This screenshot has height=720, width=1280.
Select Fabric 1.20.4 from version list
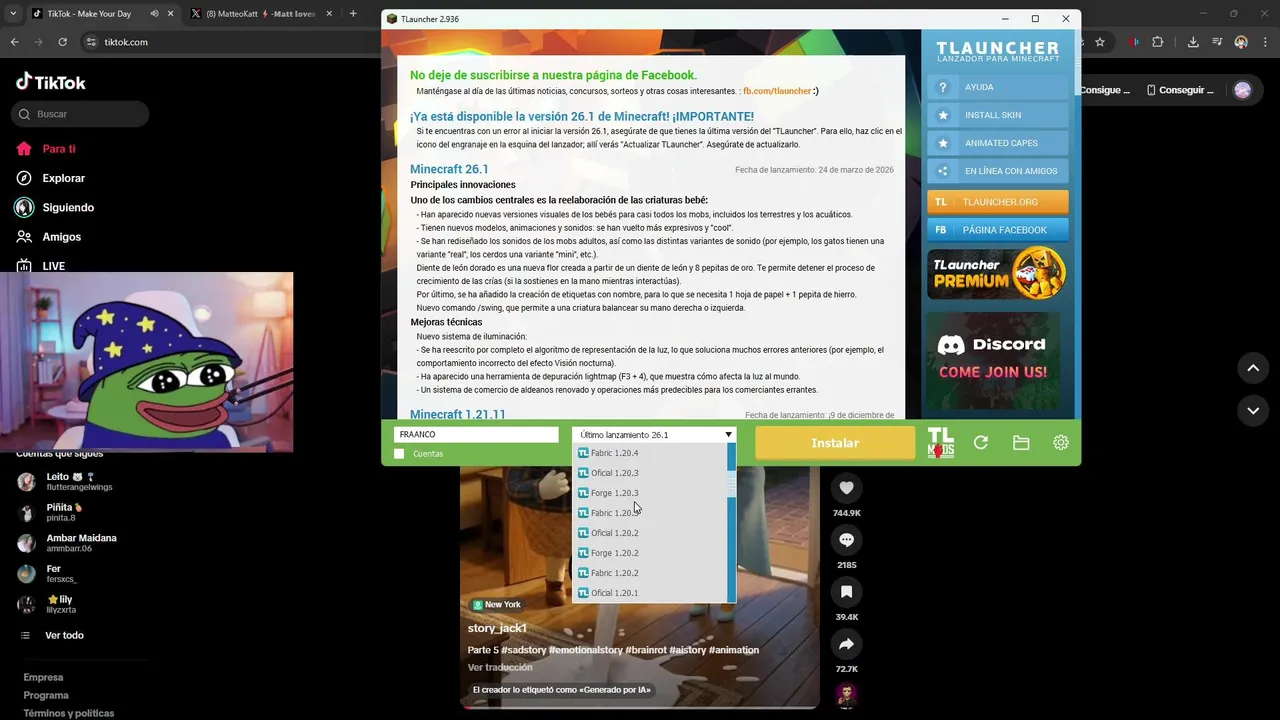[651, 453]
